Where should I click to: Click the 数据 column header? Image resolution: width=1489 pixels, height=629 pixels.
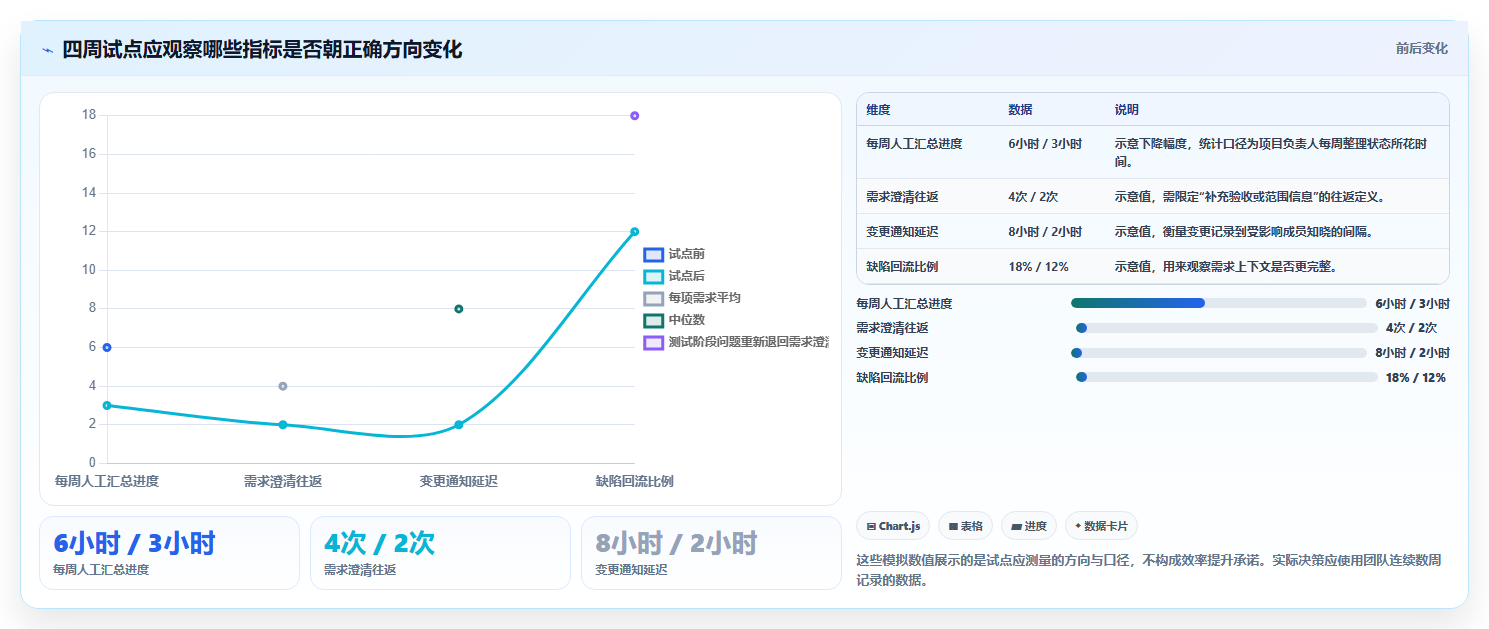coord(1020,110)
